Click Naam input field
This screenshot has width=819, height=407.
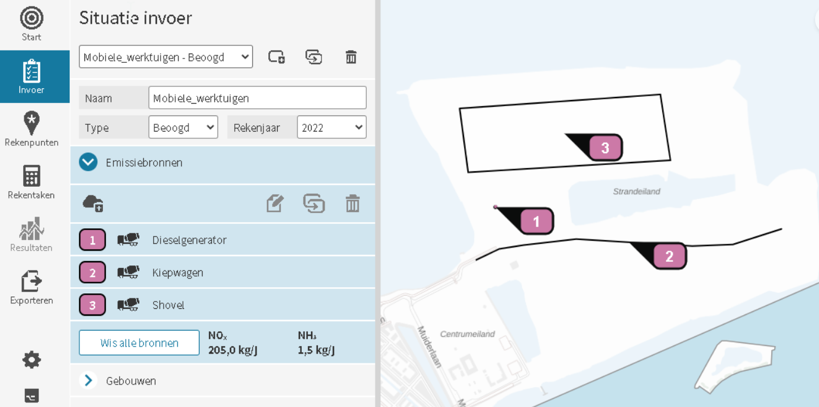coord(258,98)
